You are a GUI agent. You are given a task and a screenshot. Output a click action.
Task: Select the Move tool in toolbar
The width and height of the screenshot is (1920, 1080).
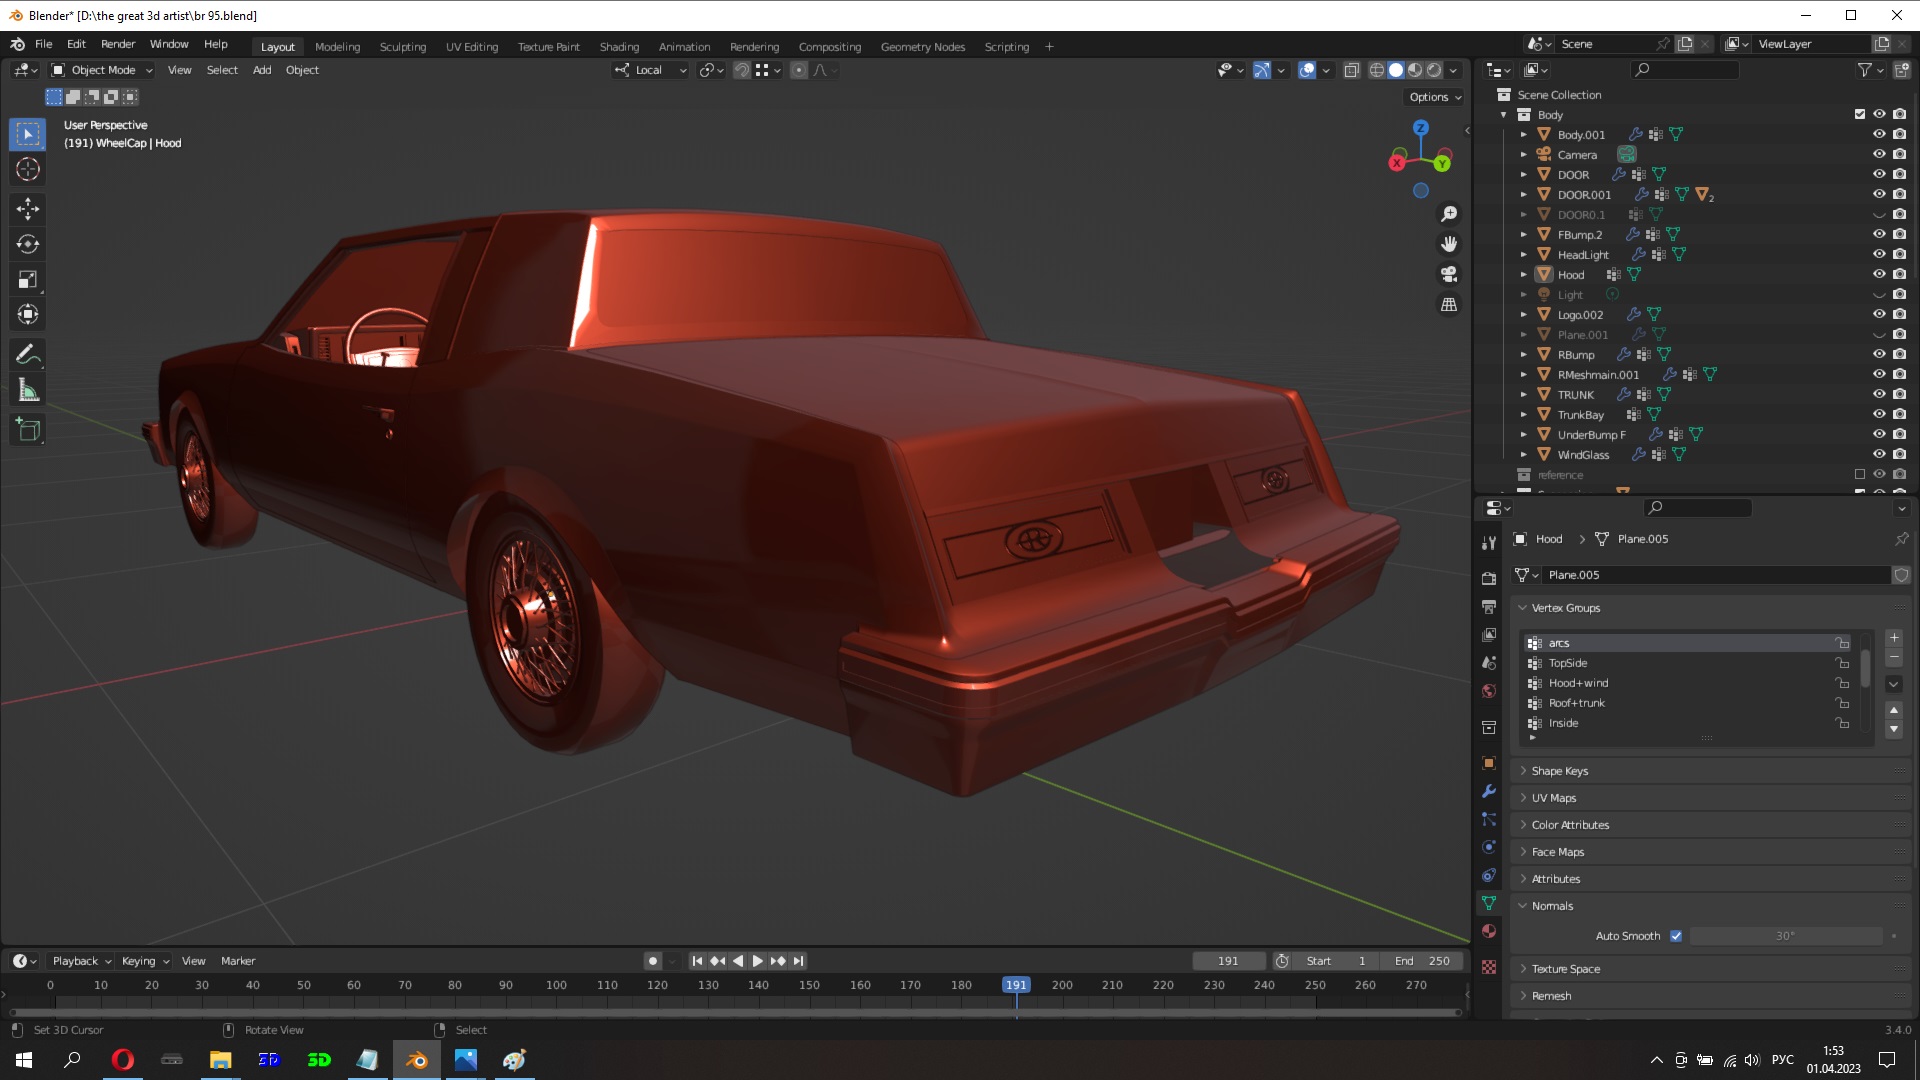coord(28,208)
